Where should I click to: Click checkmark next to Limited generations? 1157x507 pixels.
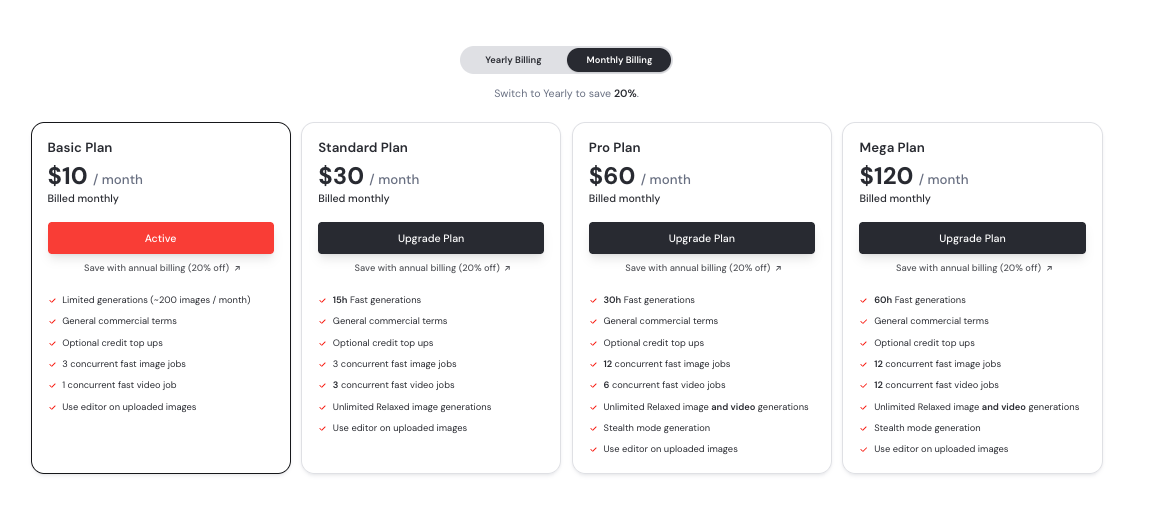52,300
